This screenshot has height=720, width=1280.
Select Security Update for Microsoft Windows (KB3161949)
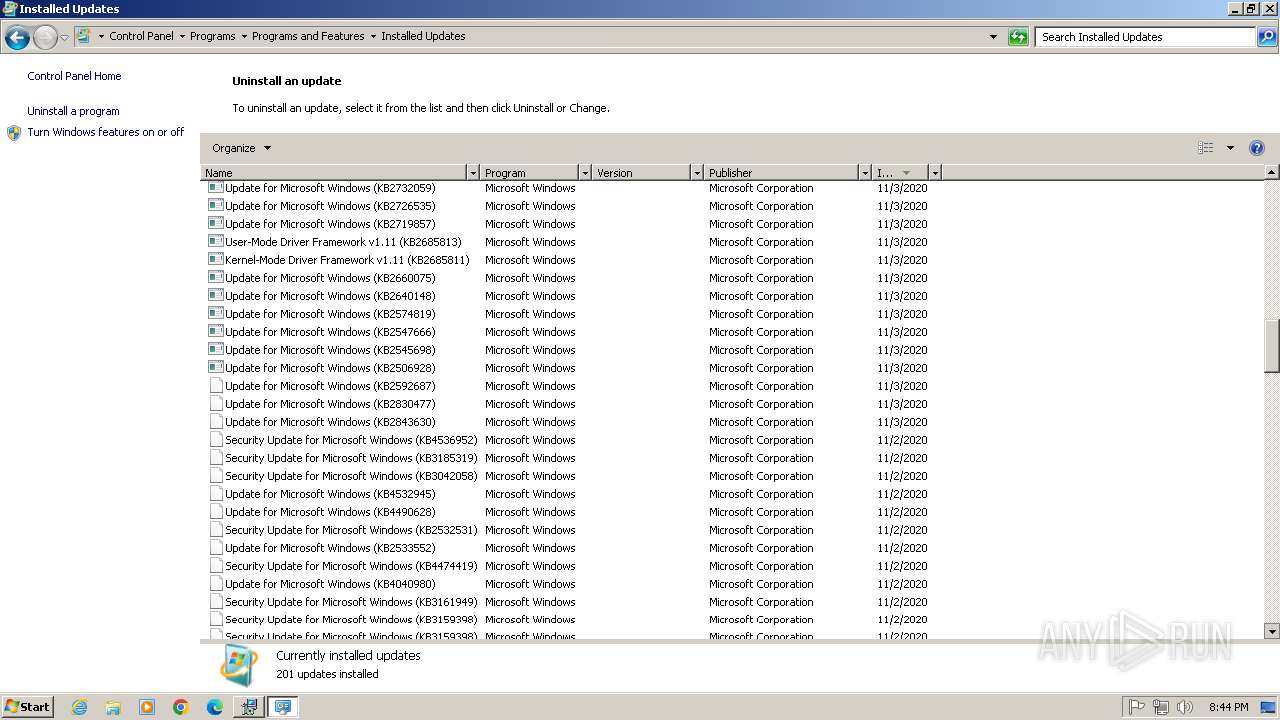[351, 602]
